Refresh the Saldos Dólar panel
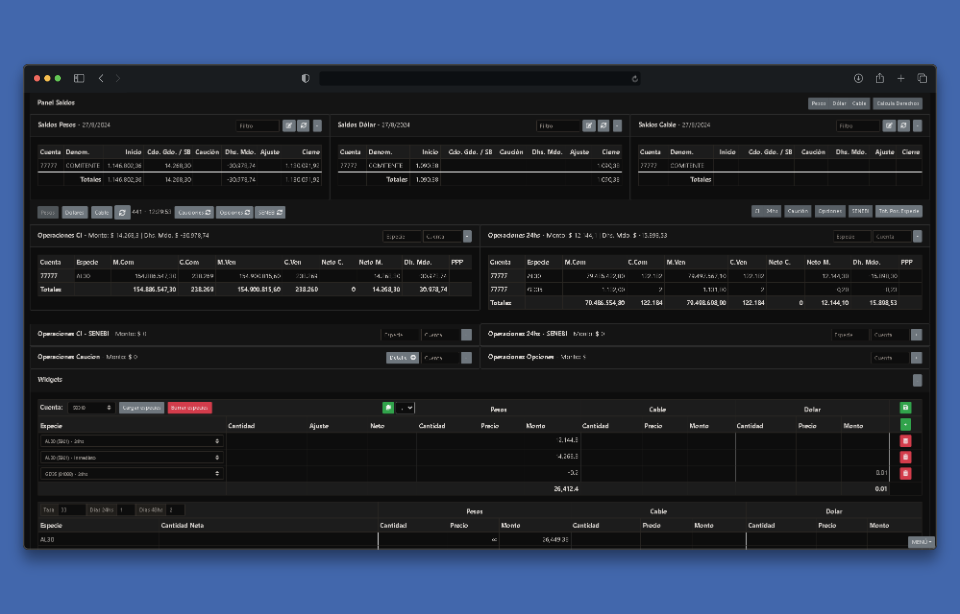 [603, 126]
